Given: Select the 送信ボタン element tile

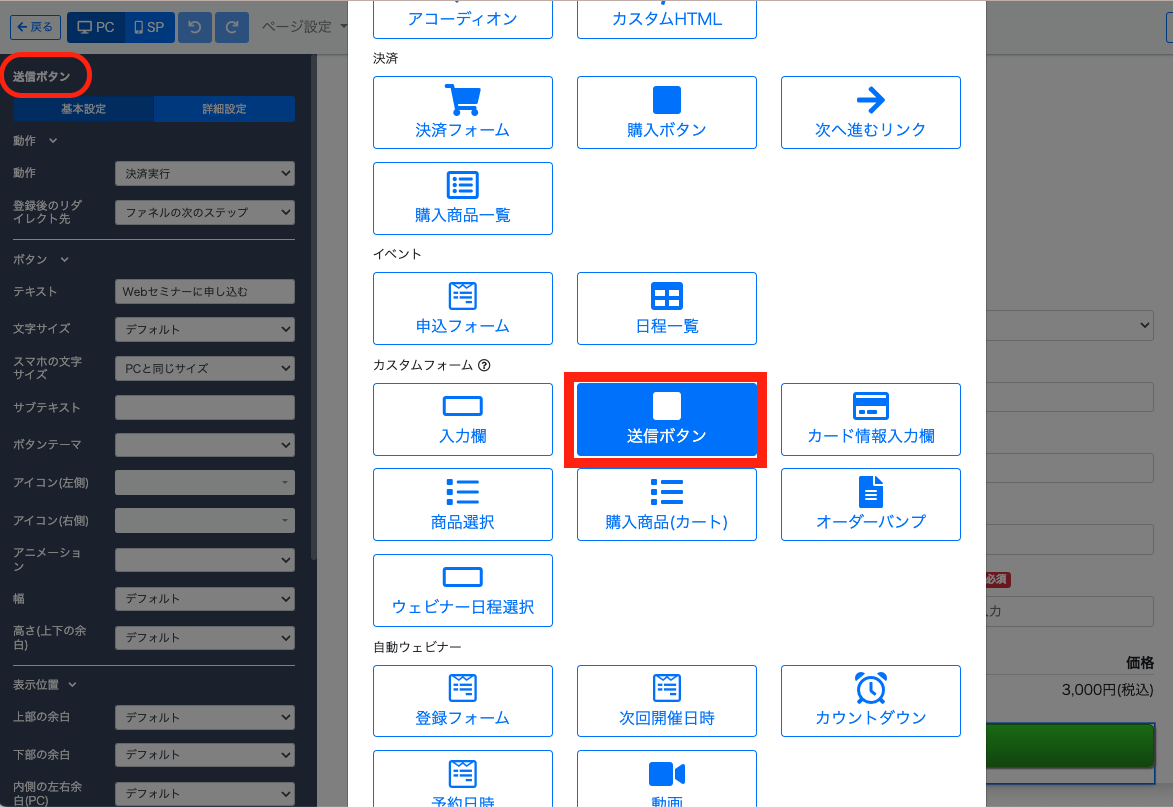Looking at the screenshot, I should (666, 419).
